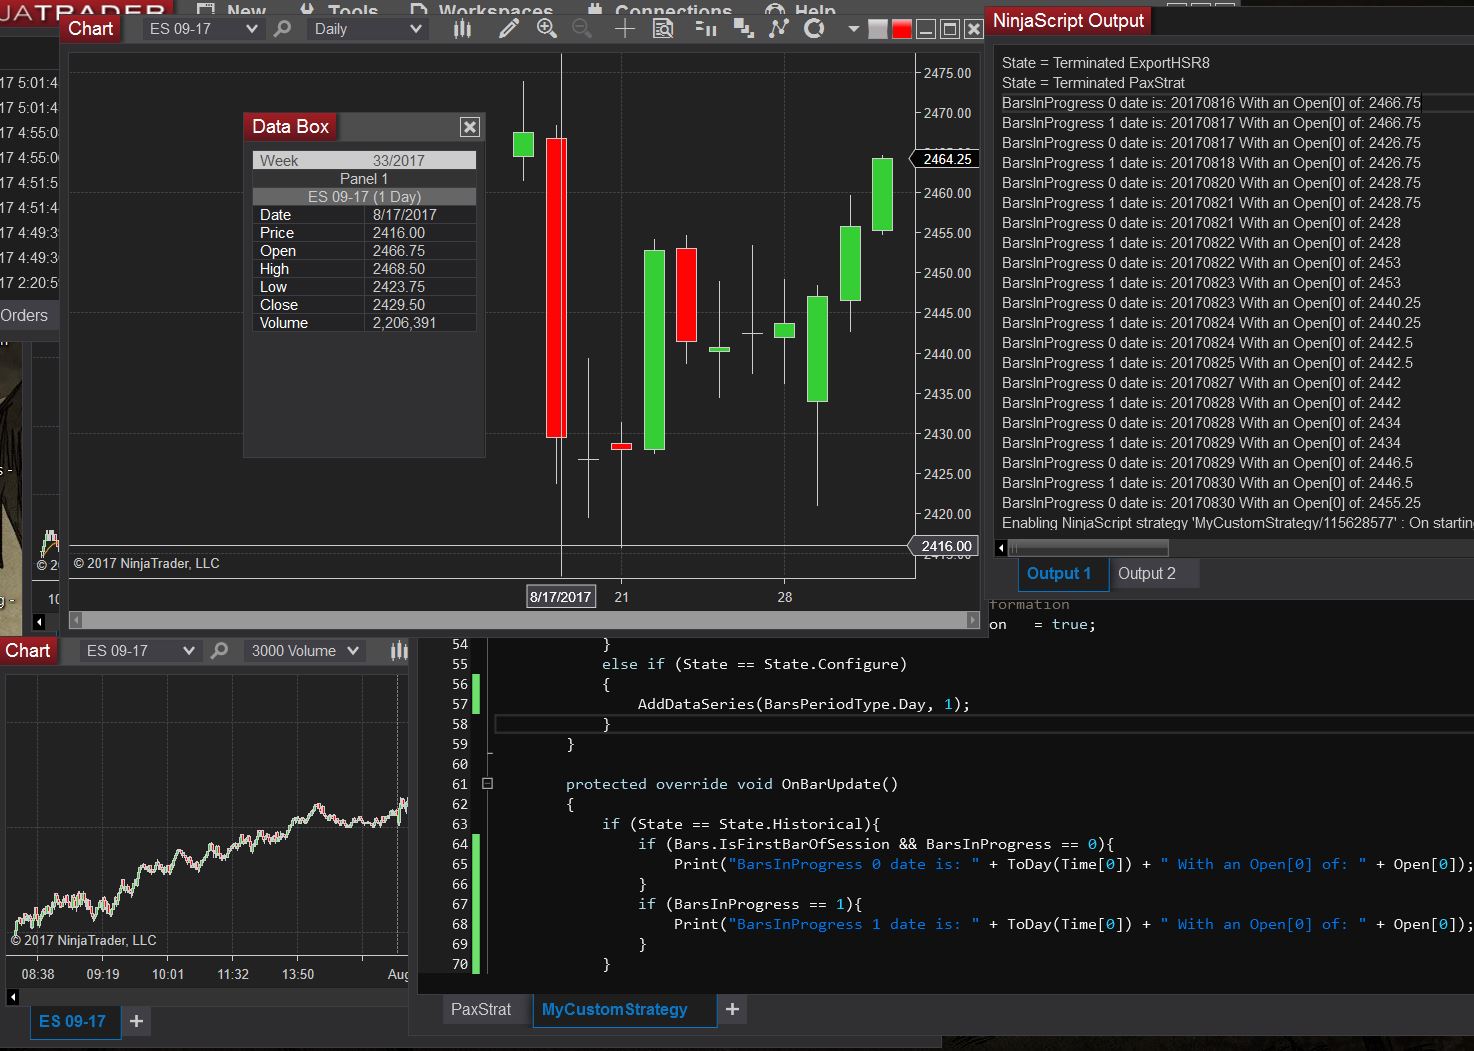Click the red link color square

point(901,29)
